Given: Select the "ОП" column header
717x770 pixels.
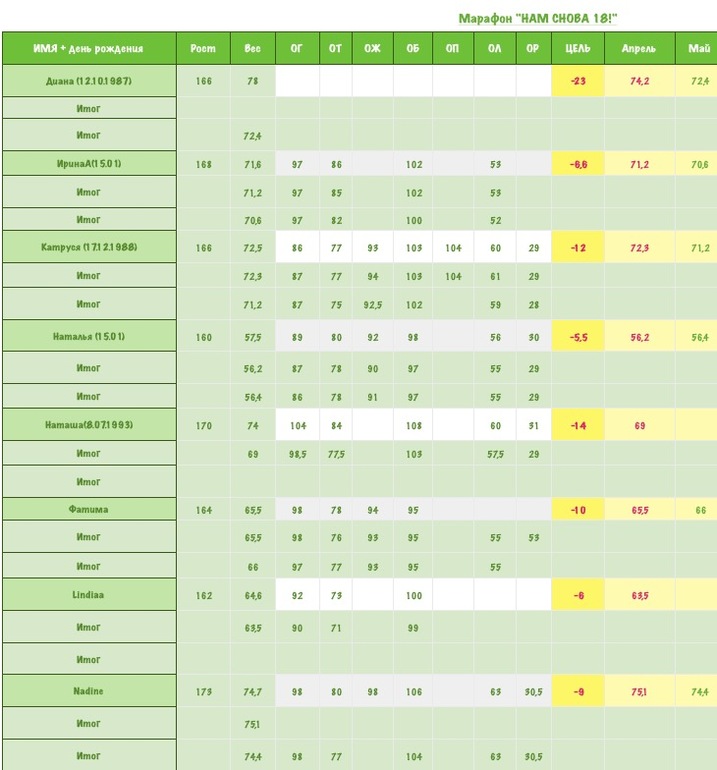Looking at the screenshot, I should pyautogui.click(x=452, y=48).
